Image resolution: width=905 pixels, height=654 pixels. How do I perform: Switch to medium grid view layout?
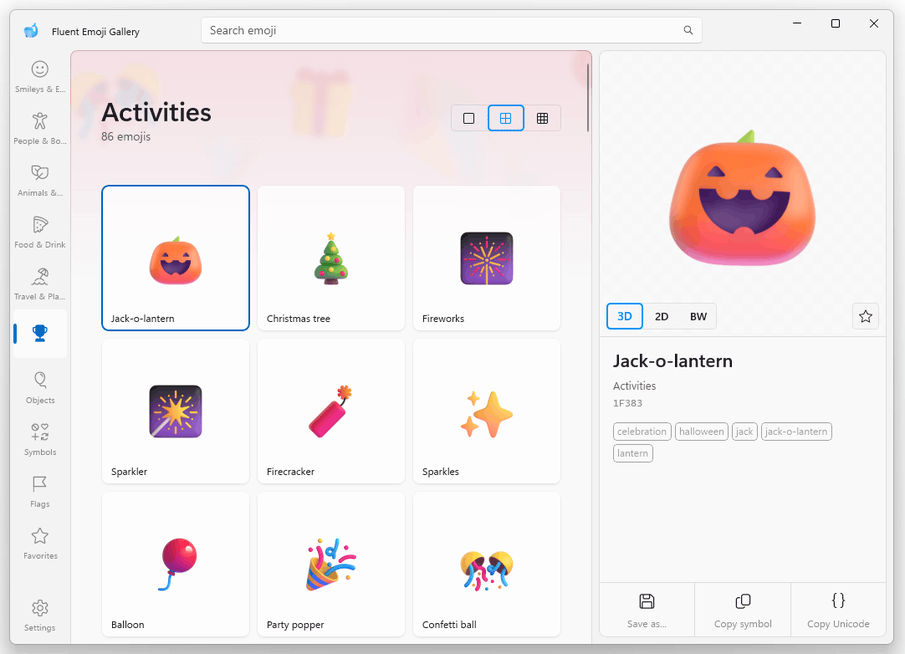(x=506, y=118)
